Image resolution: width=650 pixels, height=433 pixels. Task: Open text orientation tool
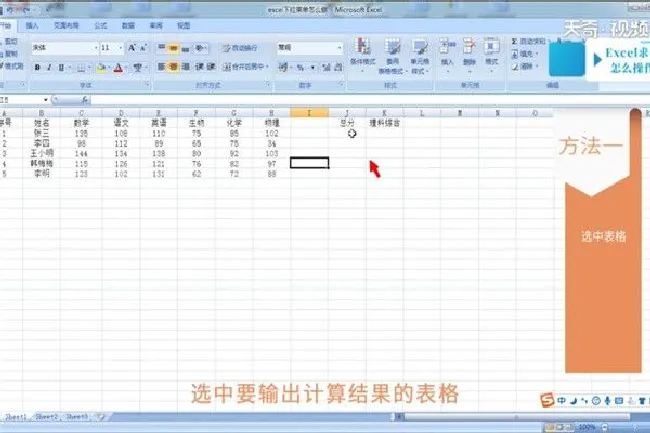(201, 48)
